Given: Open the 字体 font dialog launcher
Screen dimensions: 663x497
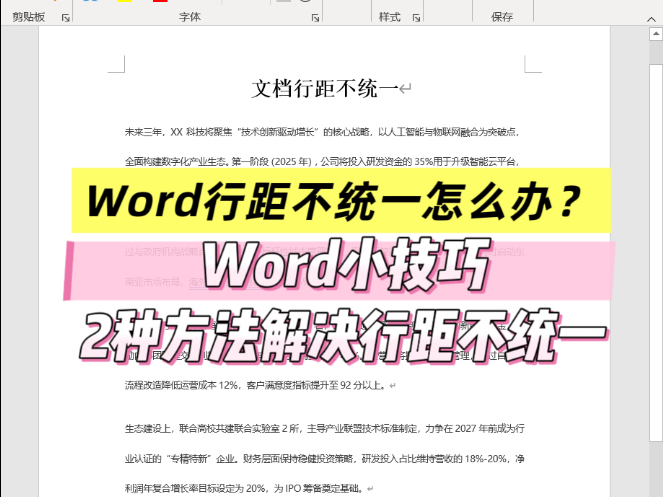Looking at the screenshot, I should point(315,18).
